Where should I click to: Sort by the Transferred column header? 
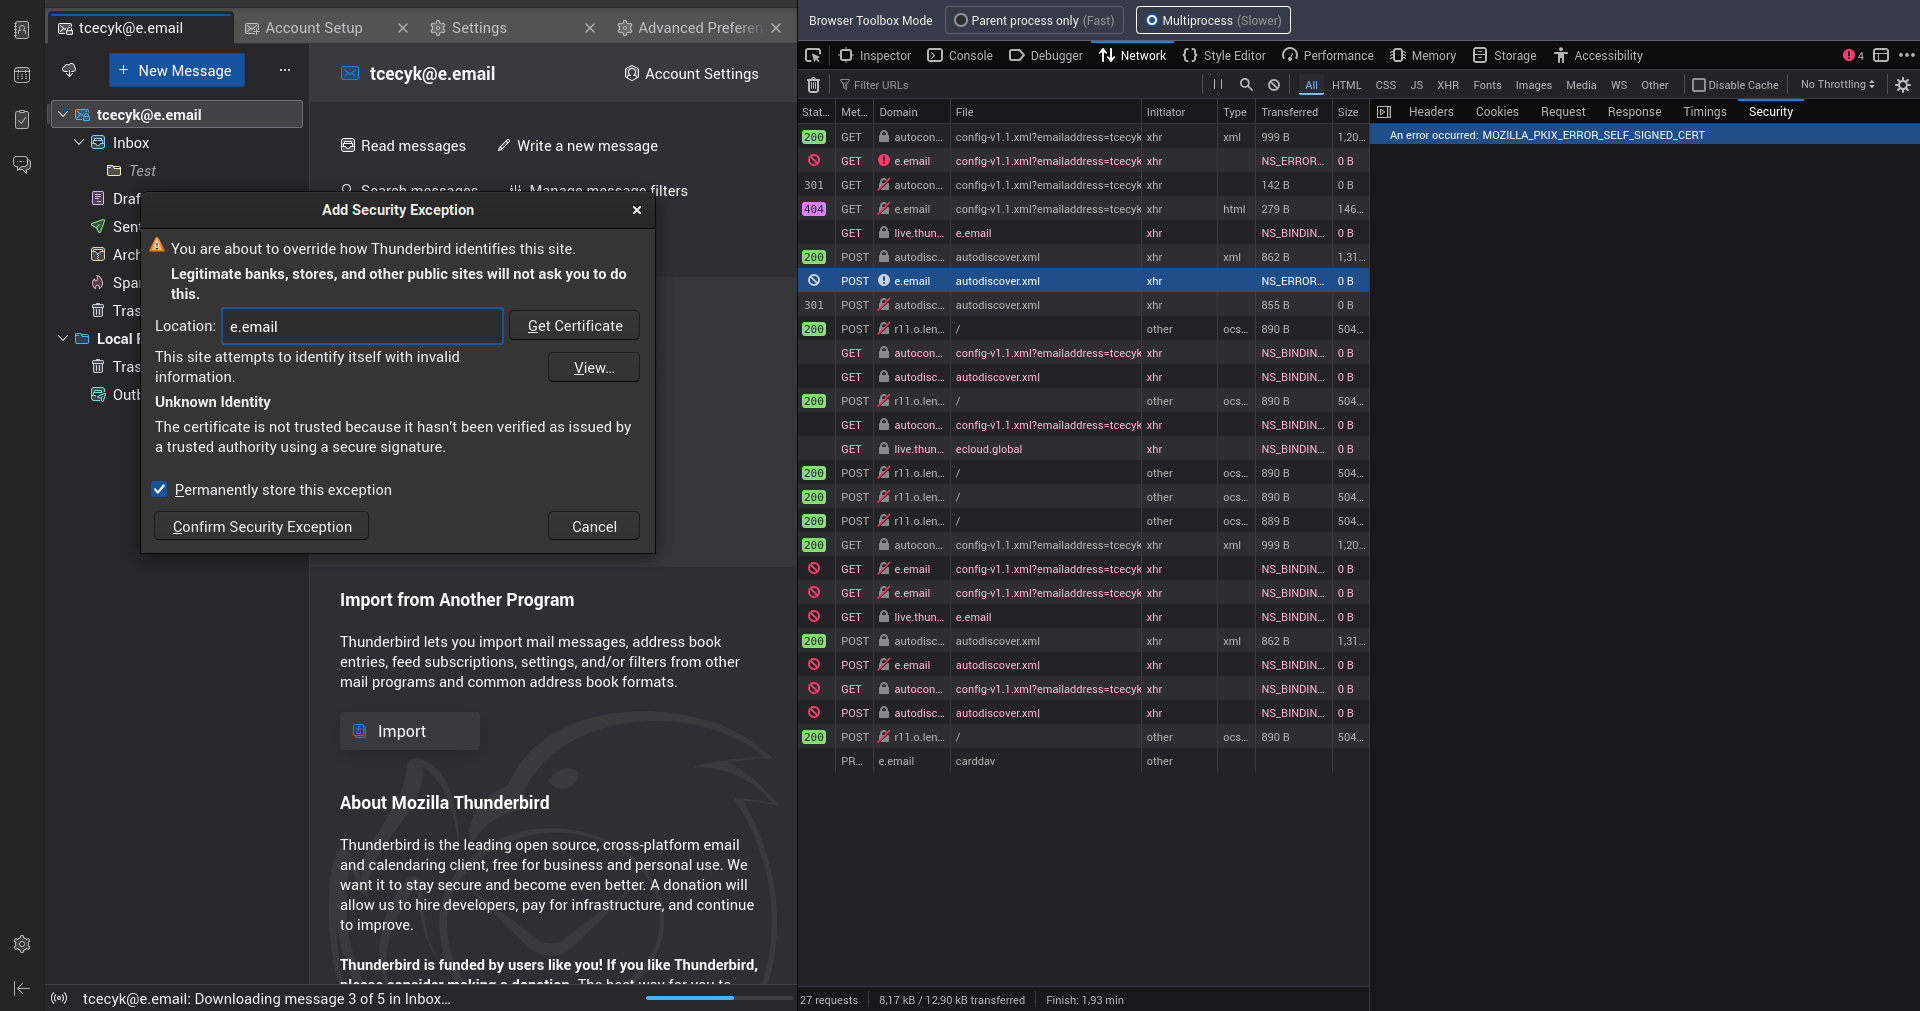(x=1293, y=112)
